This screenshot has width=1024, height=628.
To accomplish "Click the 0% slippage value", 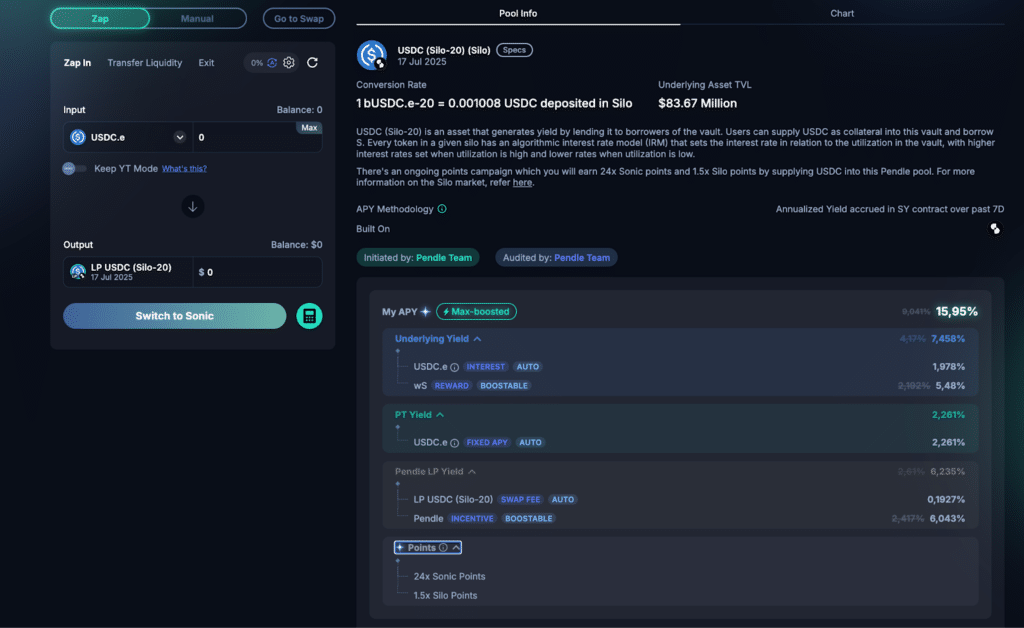I will point(257,63).
